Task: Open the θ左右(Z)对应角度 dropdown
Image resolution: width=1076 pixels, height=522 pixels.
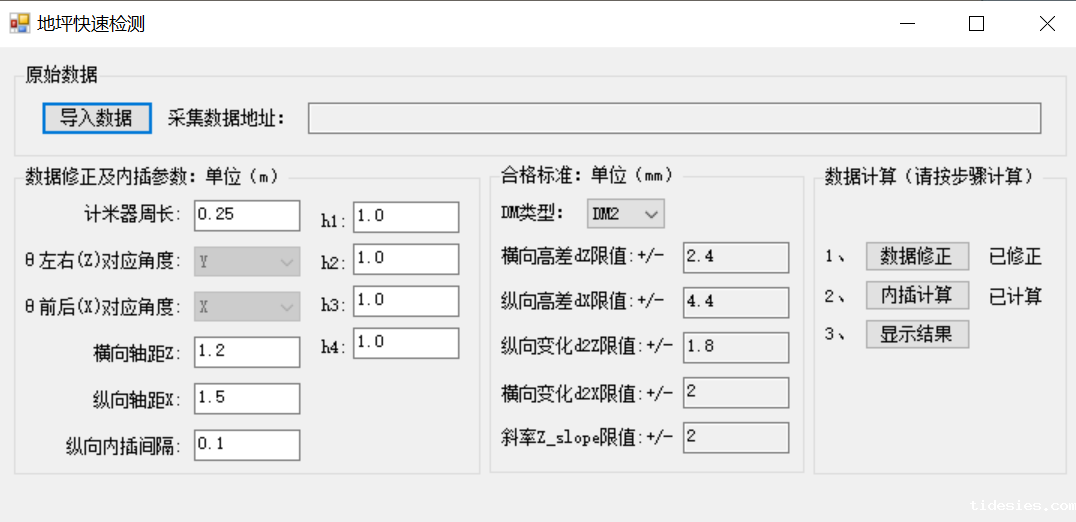Action: click(x=247, y=263)
